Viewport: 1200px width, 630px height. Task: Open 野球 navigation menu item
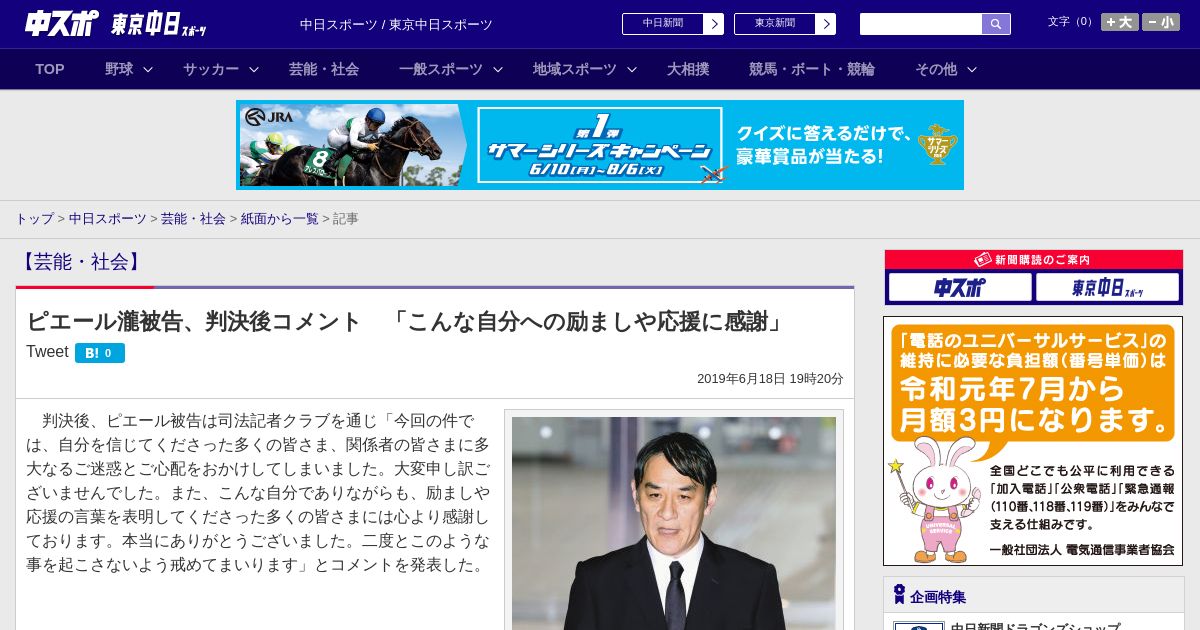point(119,69)
